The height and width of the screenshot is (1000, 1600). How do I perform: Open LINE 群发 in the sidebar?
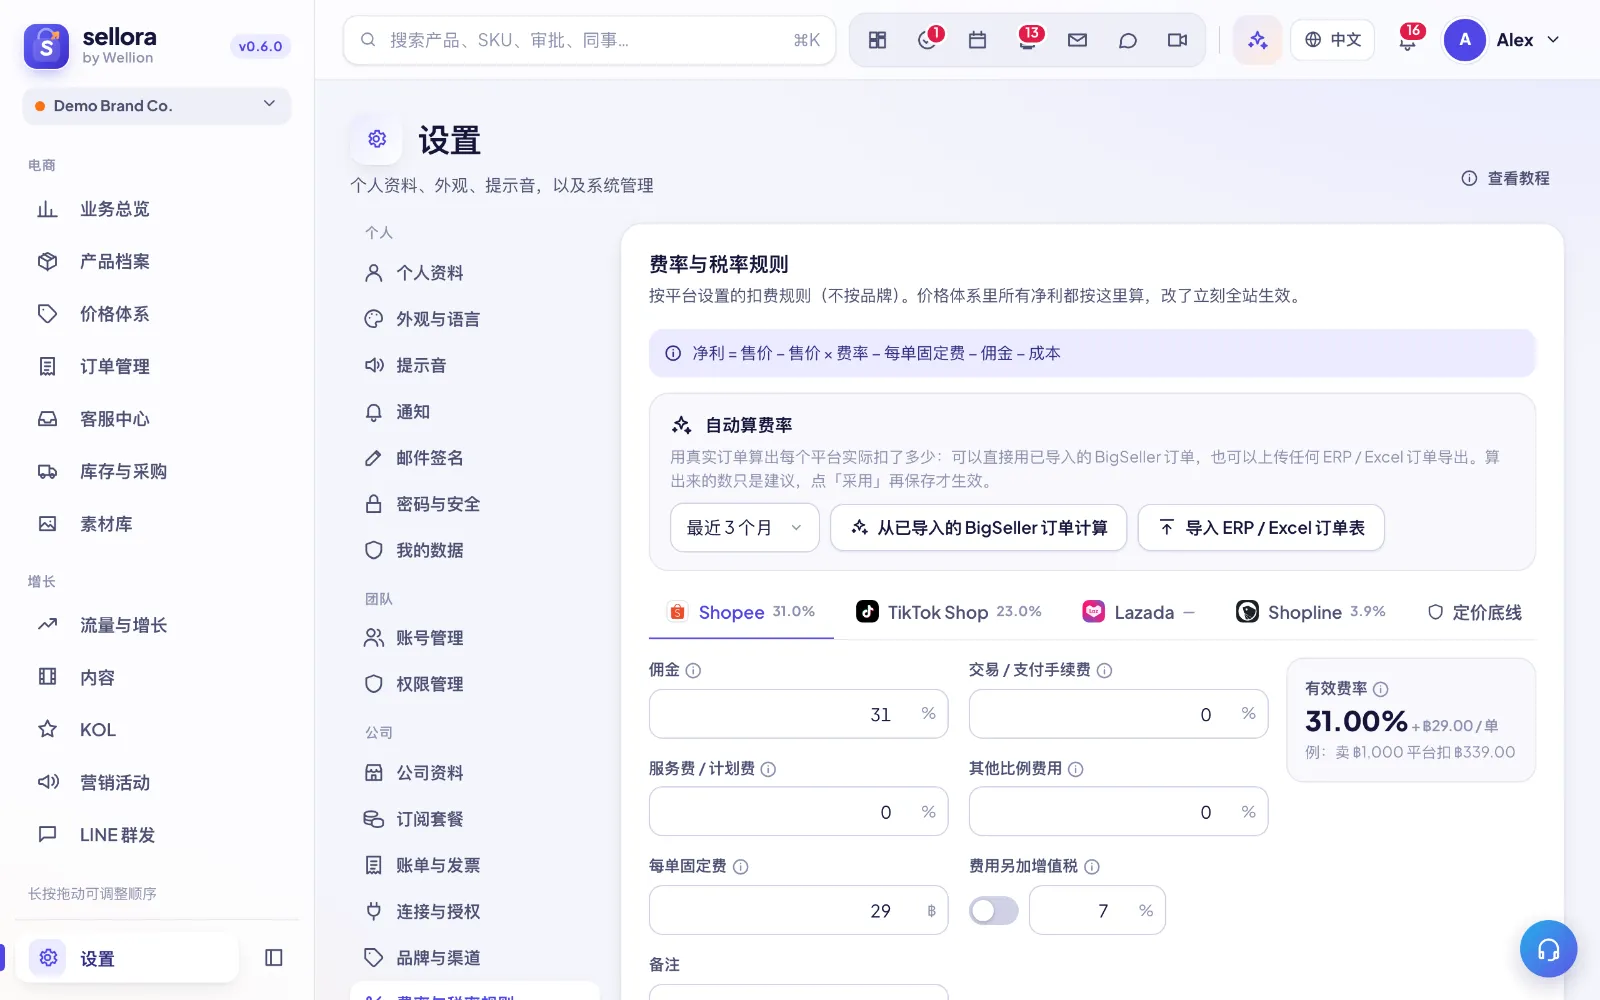pos(157,834)
